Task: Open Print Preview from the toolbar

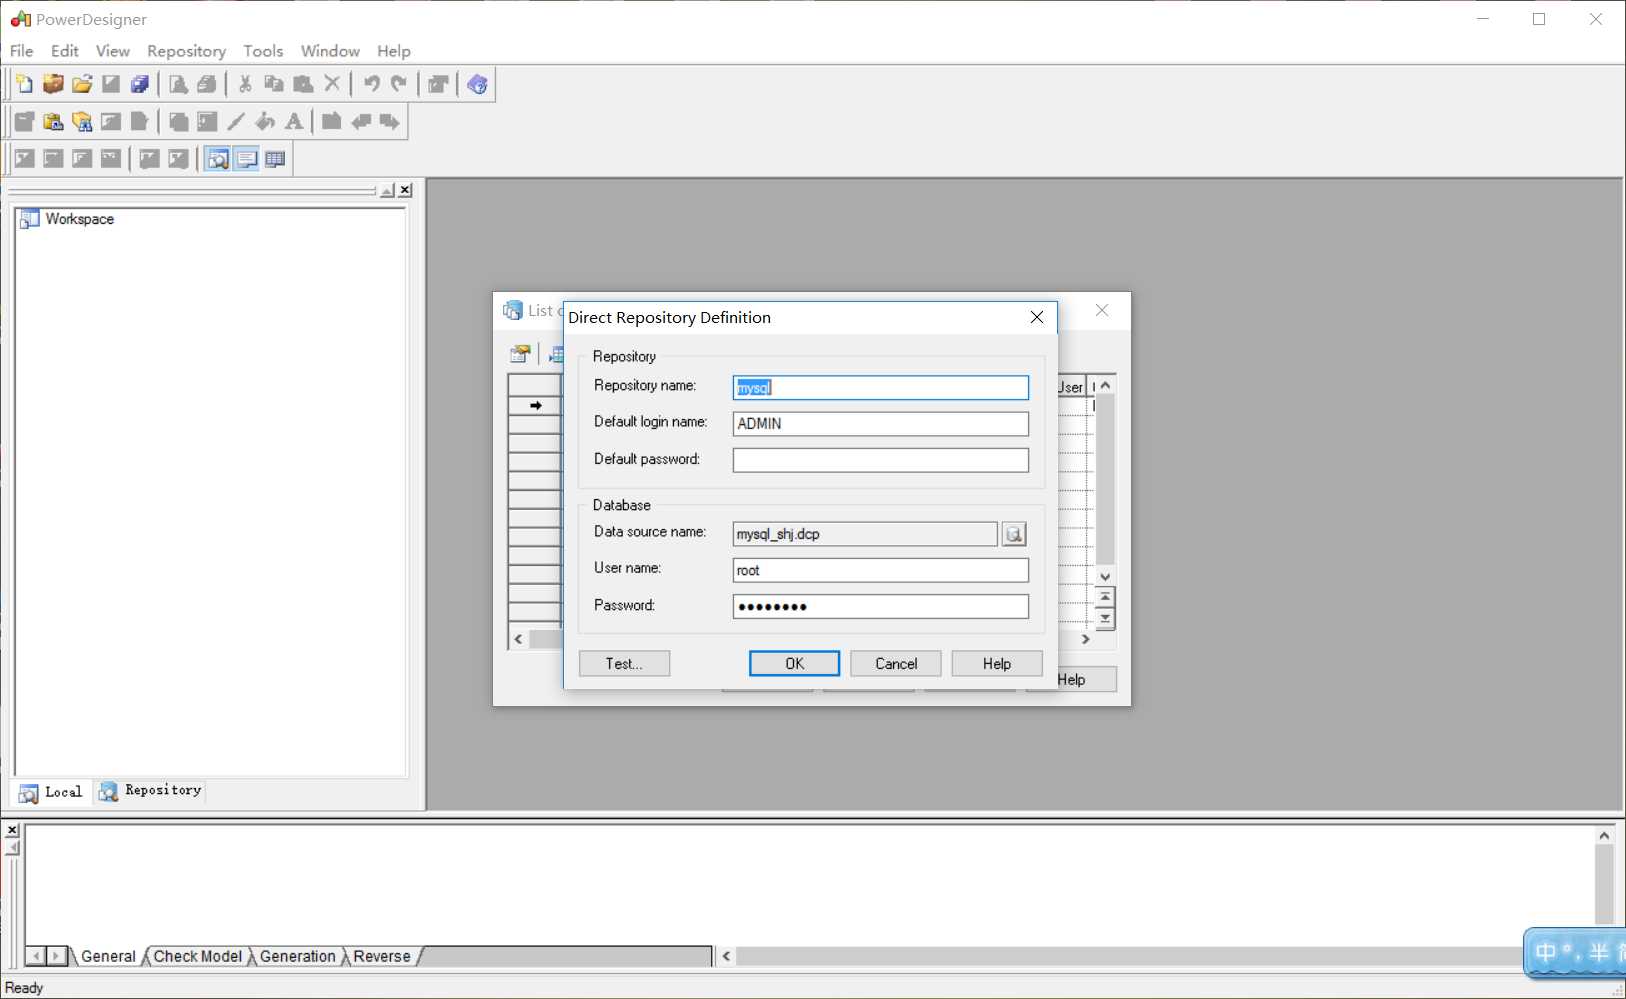Action: click(x=178, y=84)
